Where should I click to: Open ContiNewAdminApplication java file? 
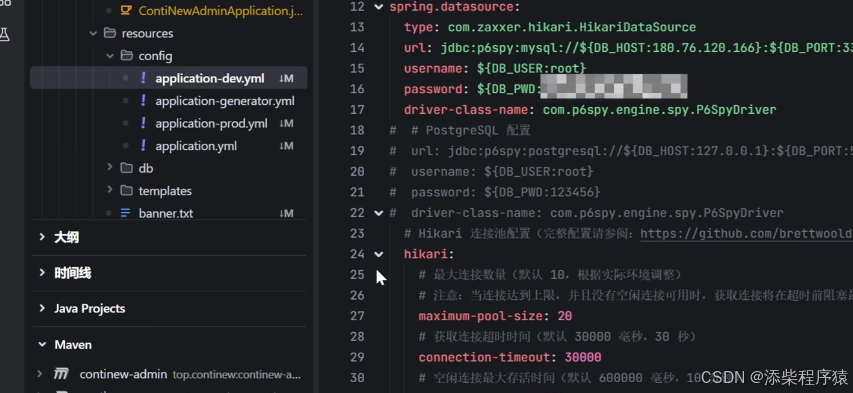[220, 11]
